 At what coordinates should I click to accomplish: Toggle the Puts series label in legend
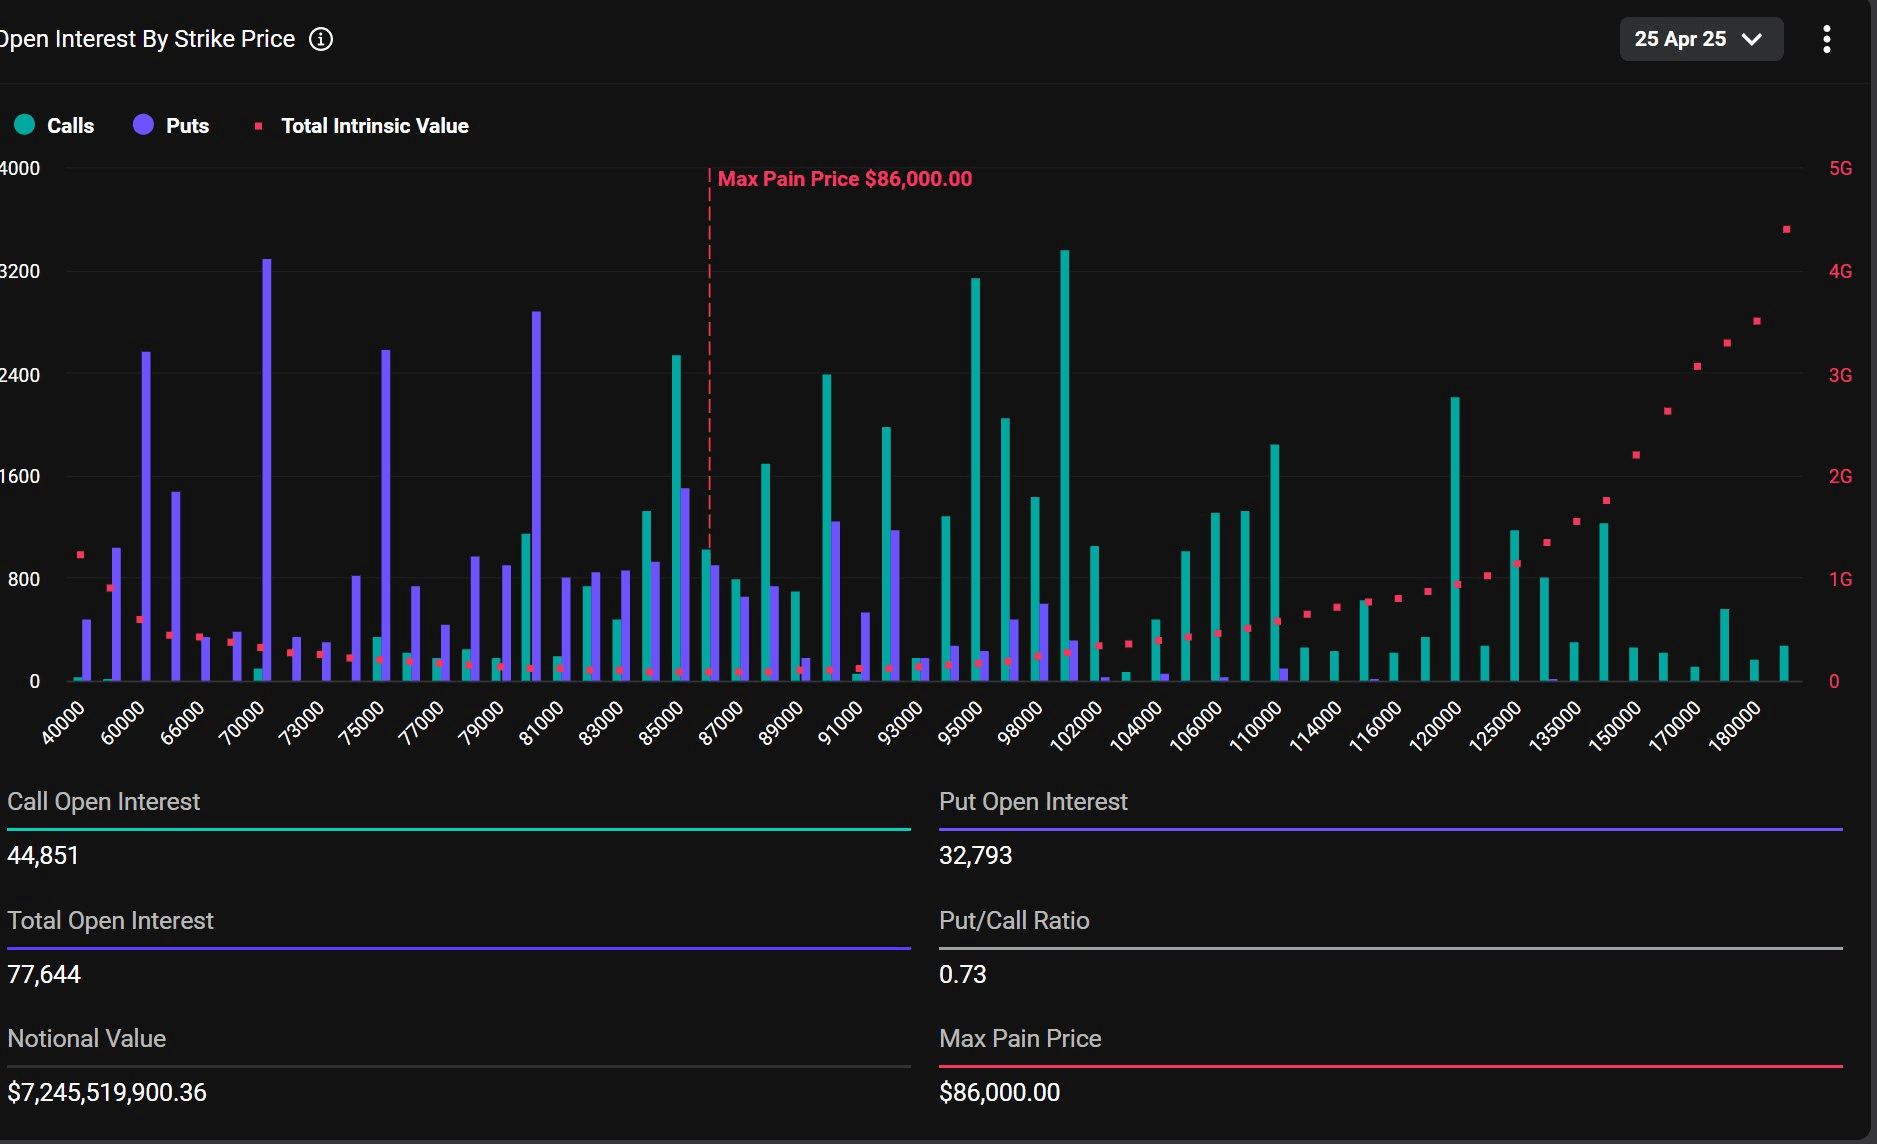click(187, 126)
